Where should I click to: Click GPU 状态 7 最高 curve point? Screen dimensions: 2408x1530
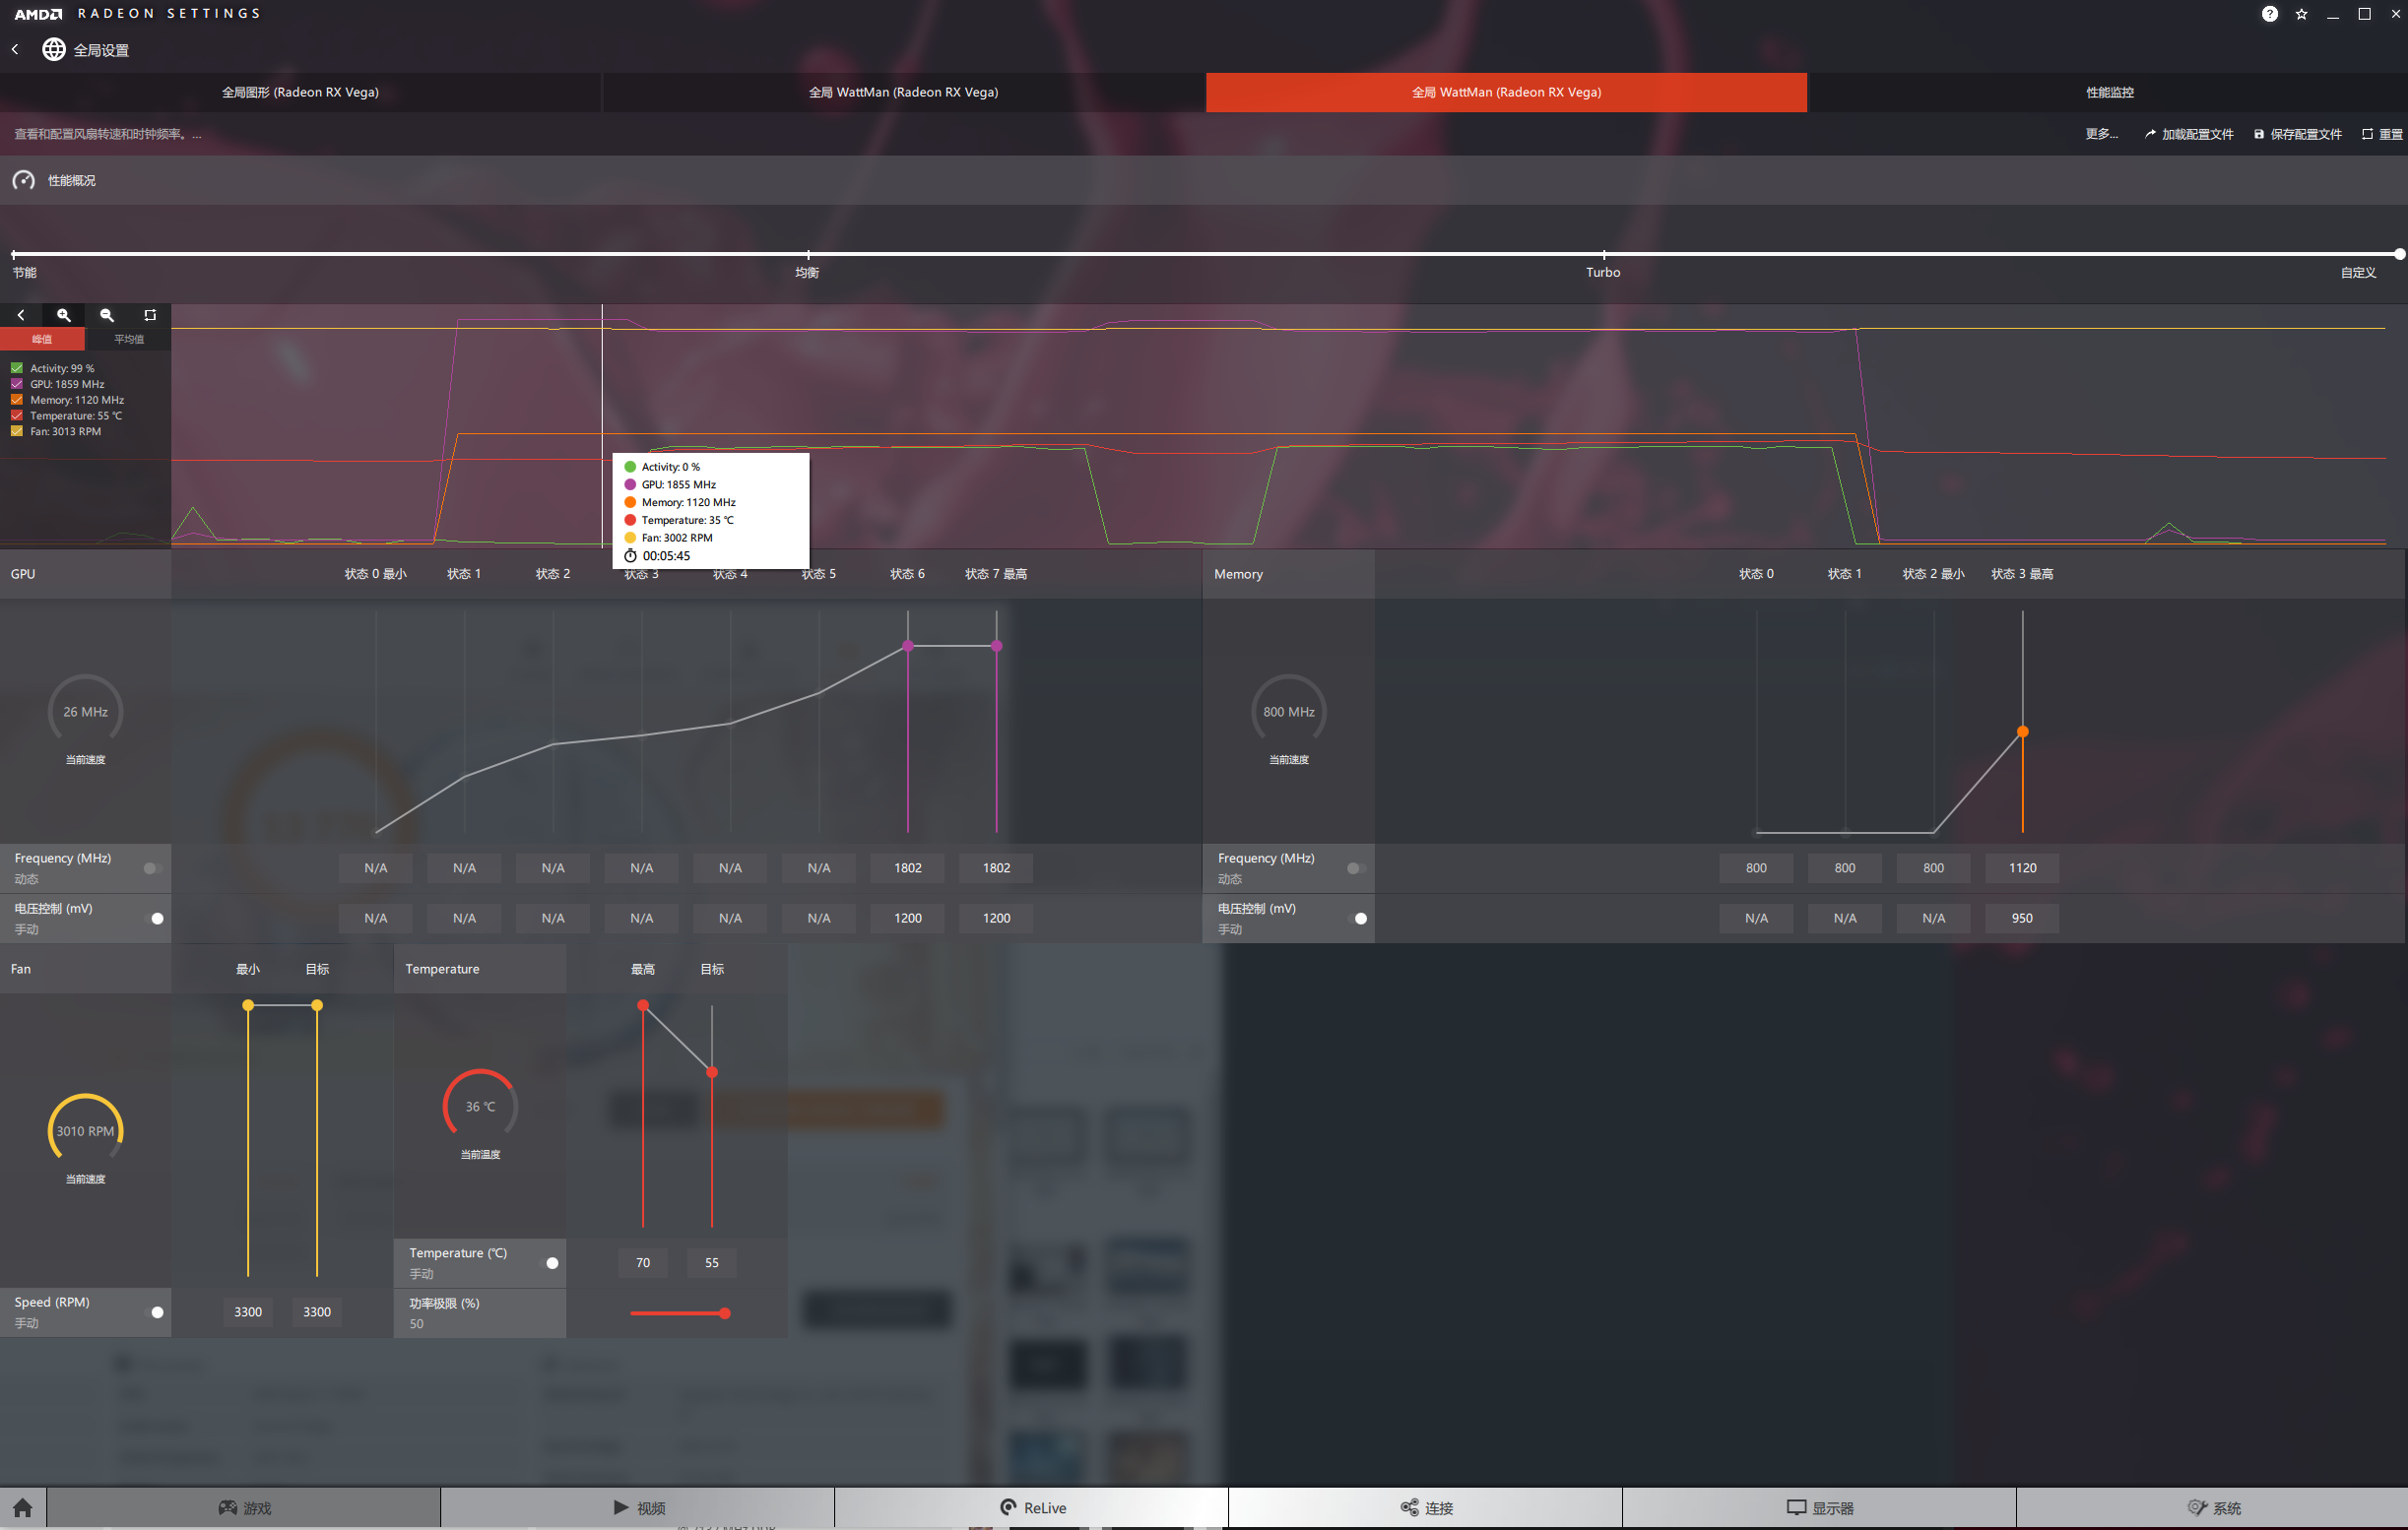pyautogui.click(x=996, y=646)
